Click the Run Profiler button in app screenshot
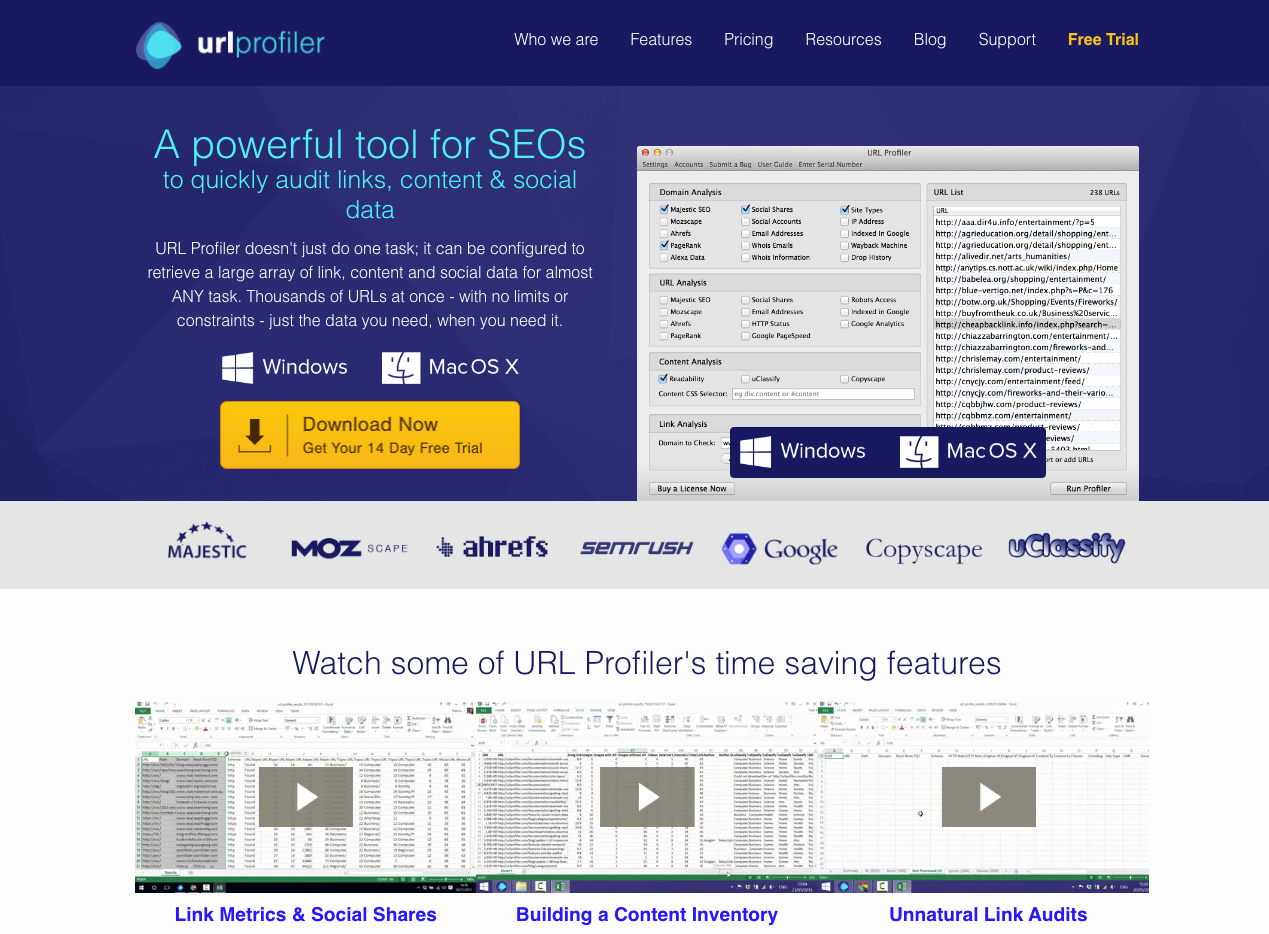 (1088, 489)
